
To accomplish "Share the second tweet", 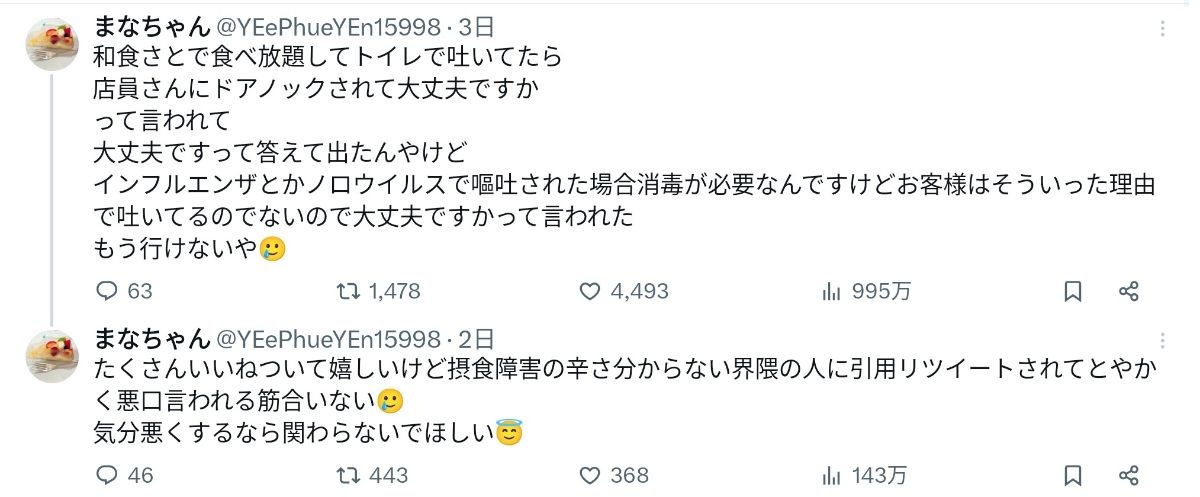I will click(1129, 475).
